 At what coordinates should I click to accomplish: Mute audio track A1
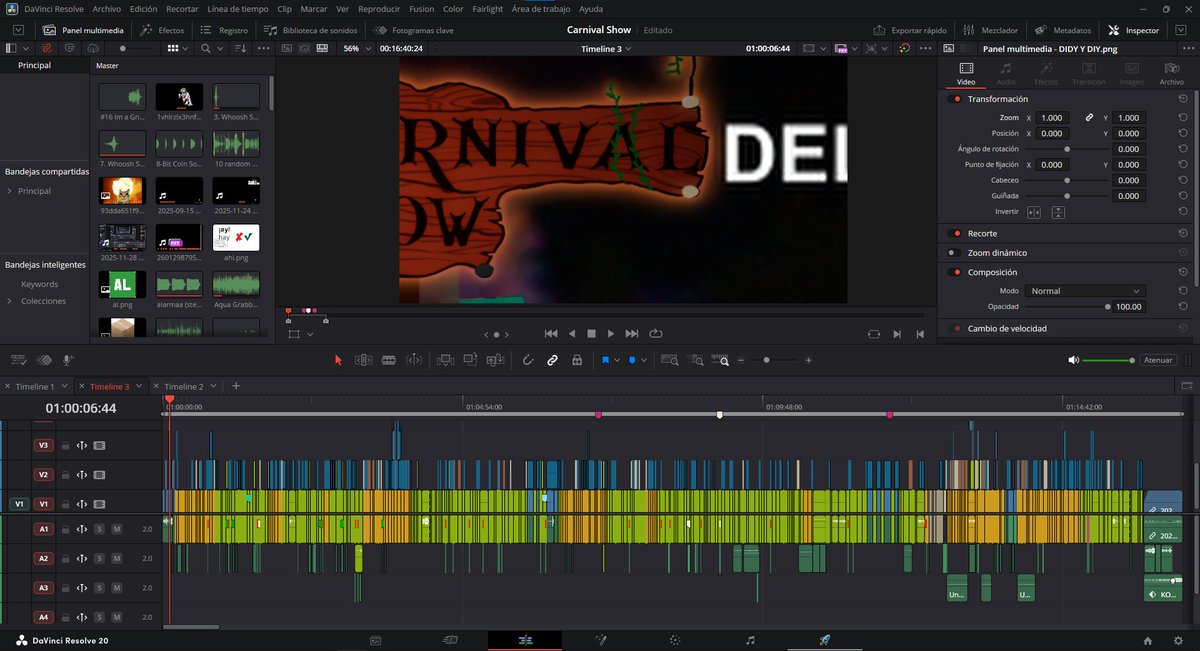click(116, 529)
